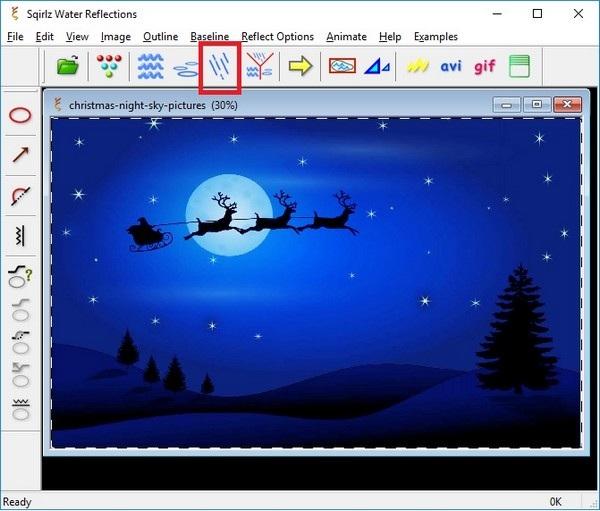Open the Baseline menu
This screenshot has width=600, height=511.
tap(210, 37)
